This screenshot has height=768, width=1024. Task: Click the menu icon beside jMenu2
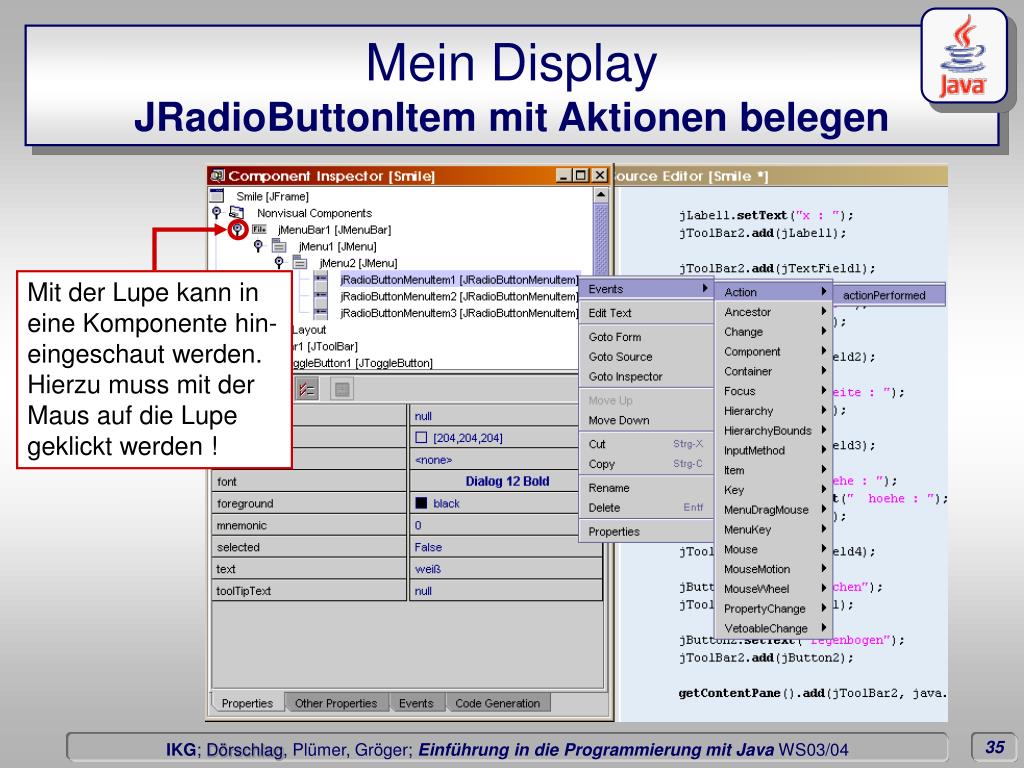click(300, 263)
